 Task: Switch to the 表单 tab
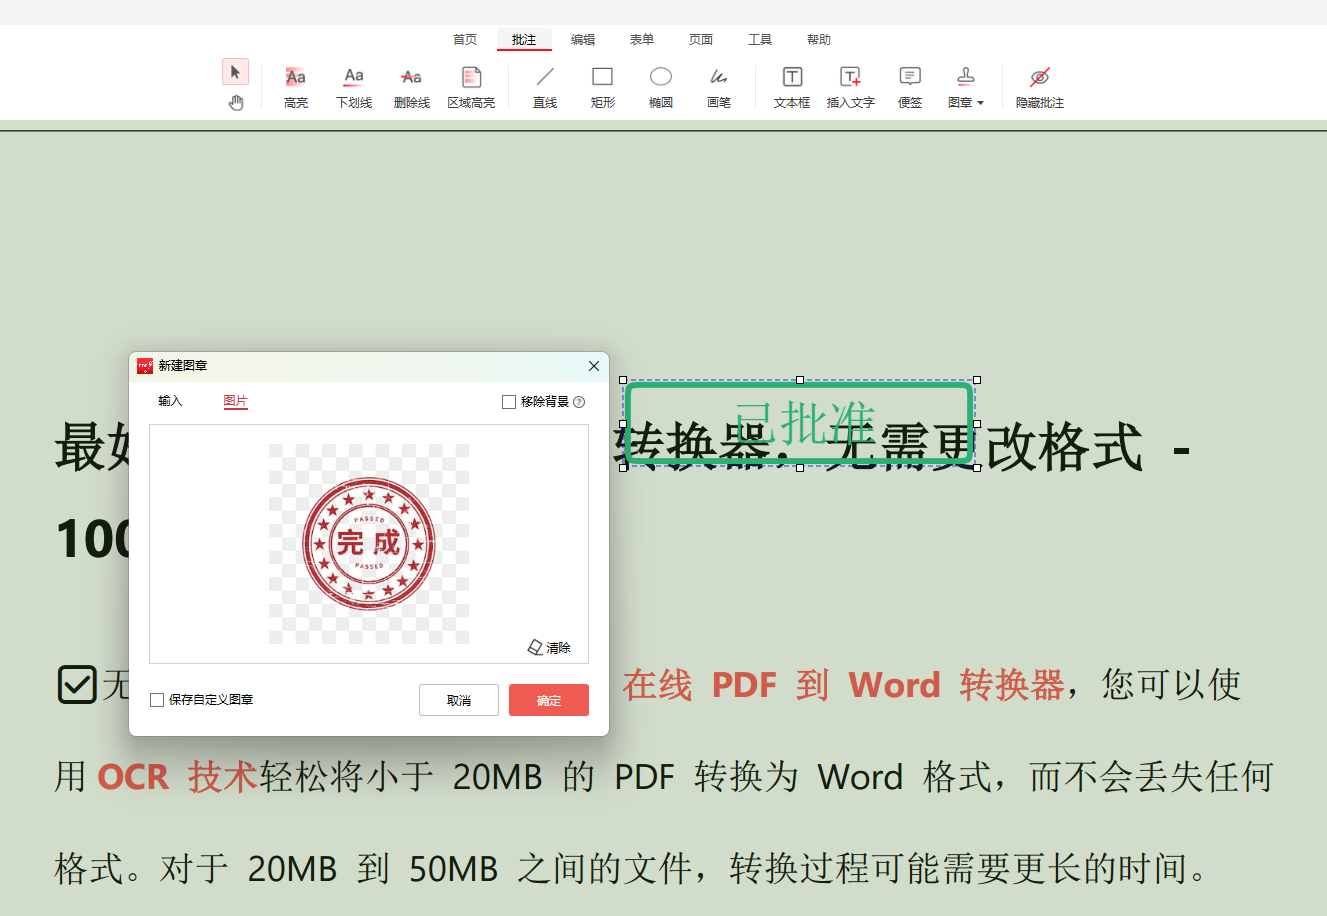[642, 40]
